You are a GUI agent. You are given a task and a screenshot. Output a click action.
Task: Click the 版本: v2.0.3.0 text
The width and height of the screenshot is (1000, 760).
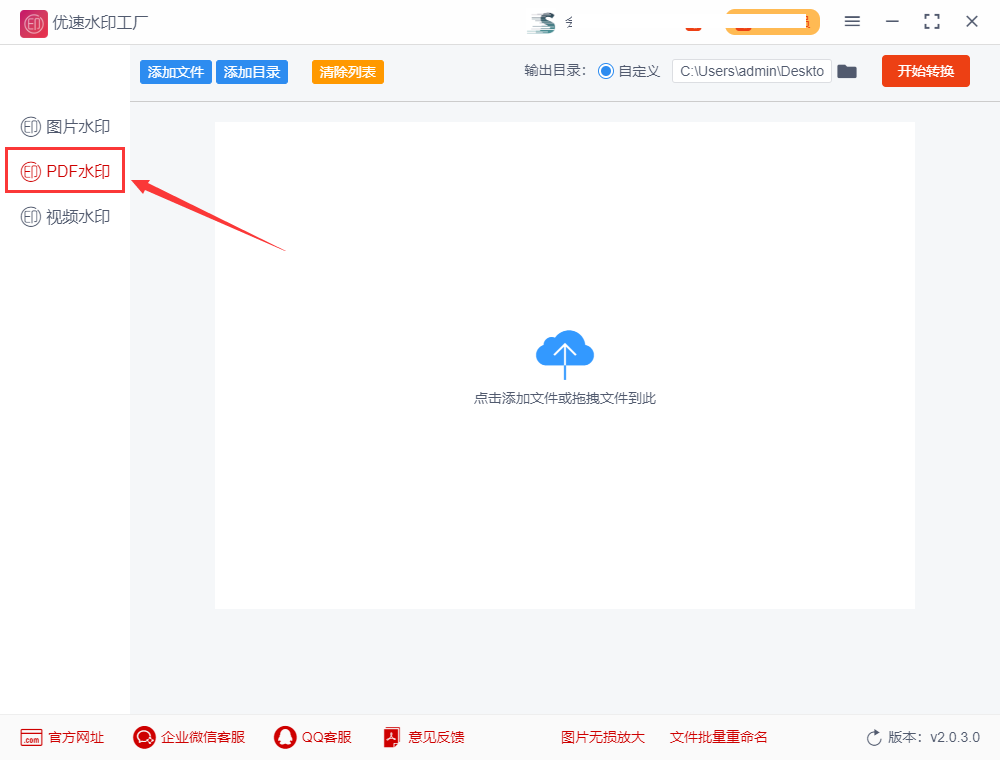(934, 737)
